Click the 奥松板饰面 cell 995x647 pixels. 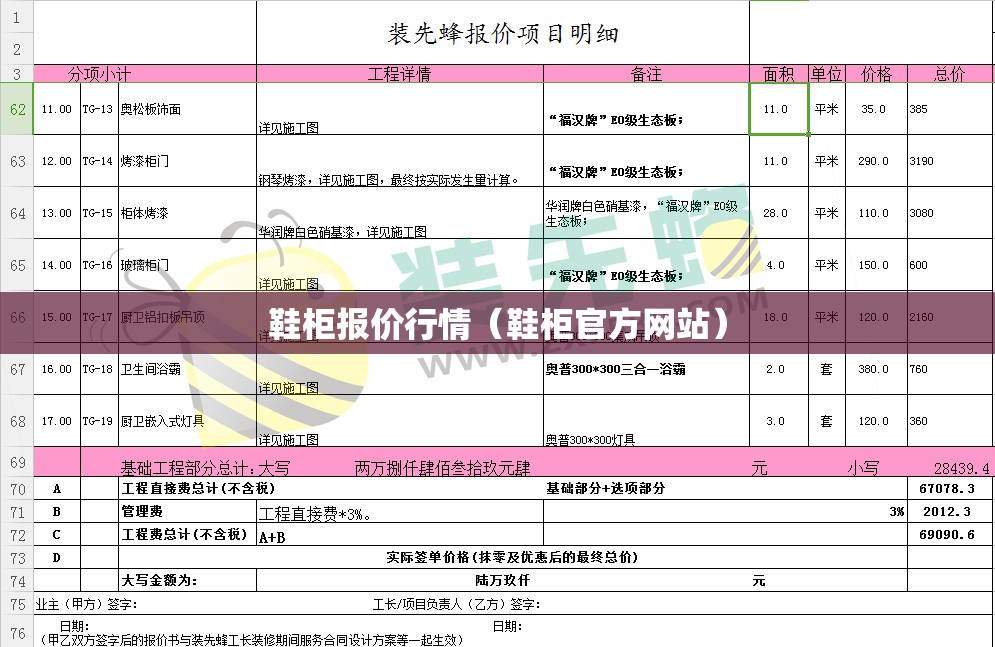tap(187, 109)
